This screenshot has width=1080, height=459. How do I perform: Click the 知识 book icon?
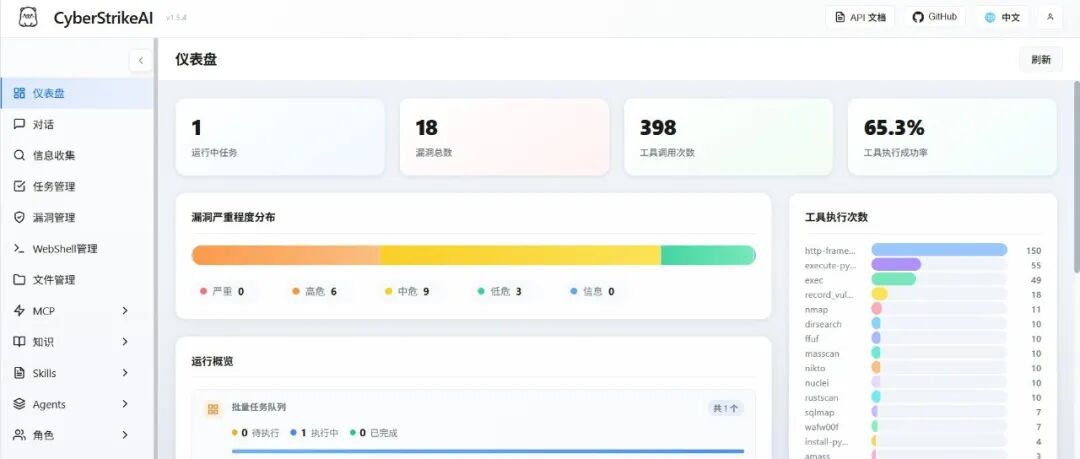[19, 342]
